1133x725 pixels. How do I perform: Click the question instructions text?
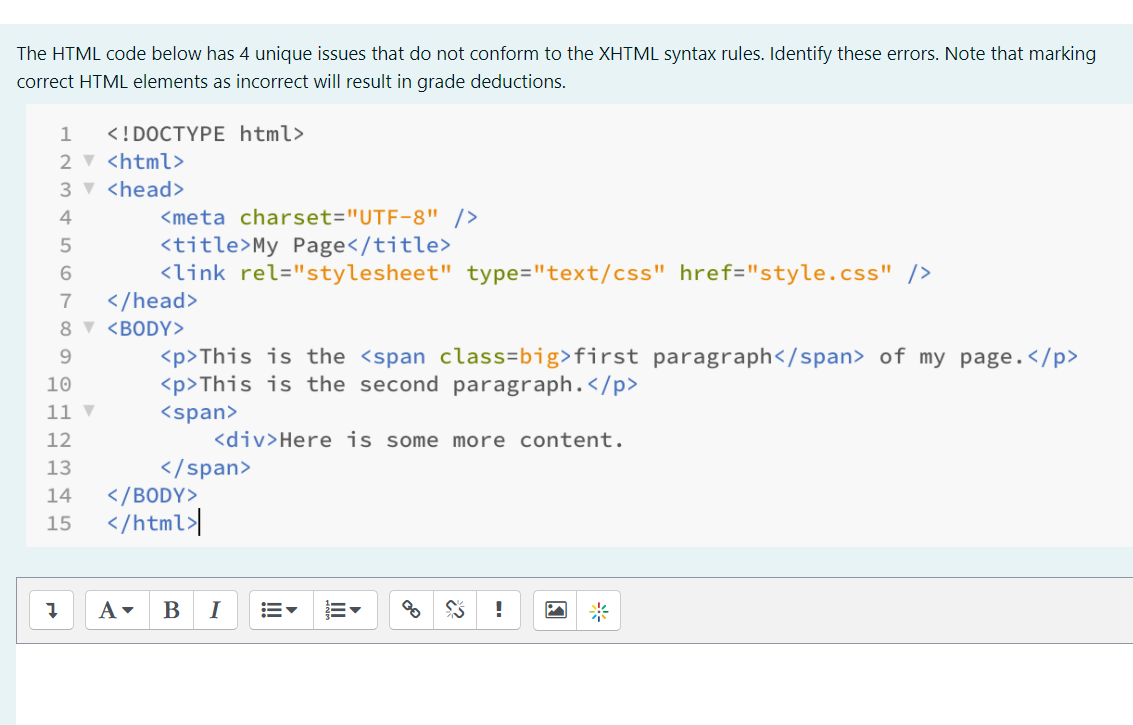click(556, 67)
